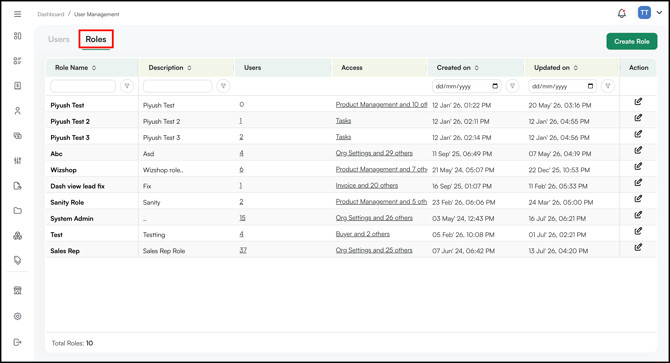Focus the Description filter input
This screenshot has height=363, width=670.
(177, 86)
